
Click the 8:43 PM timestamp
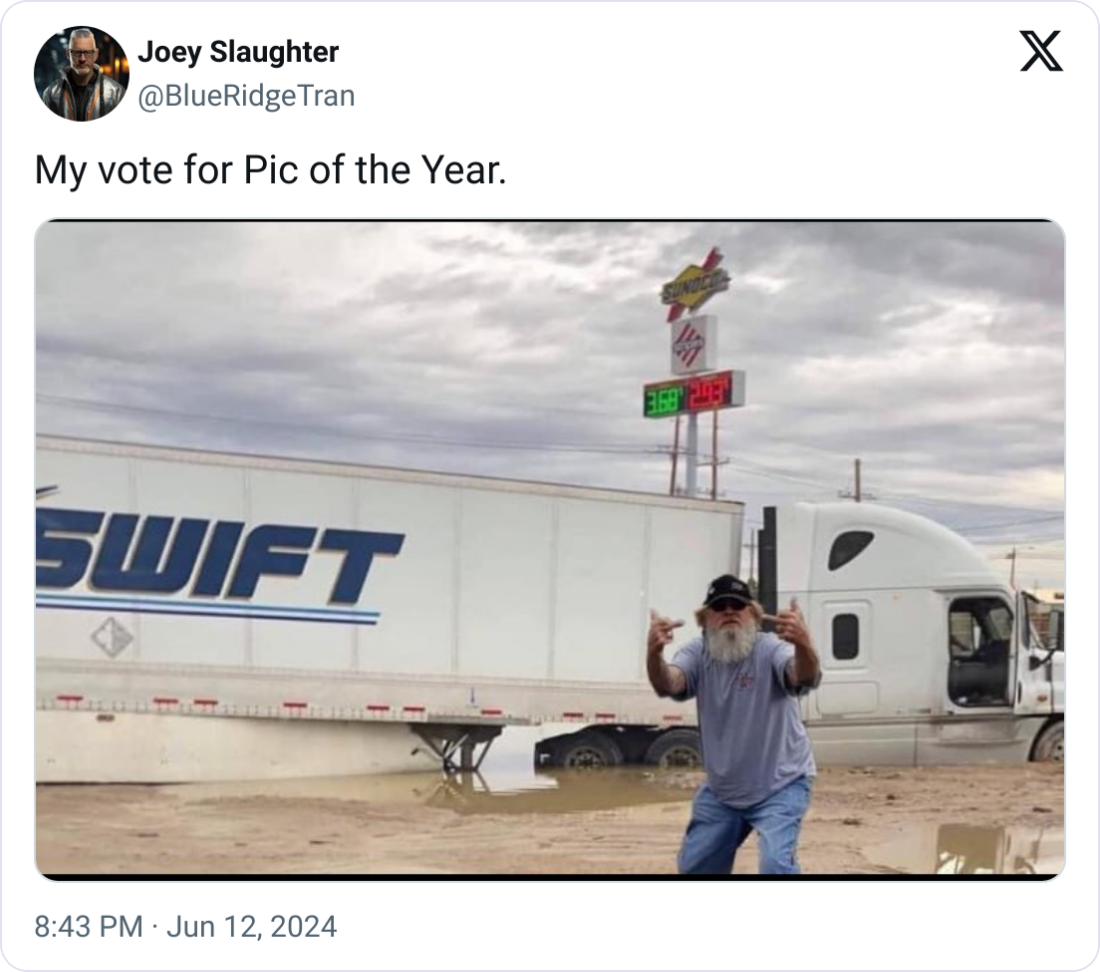click(x=88, y=927)
